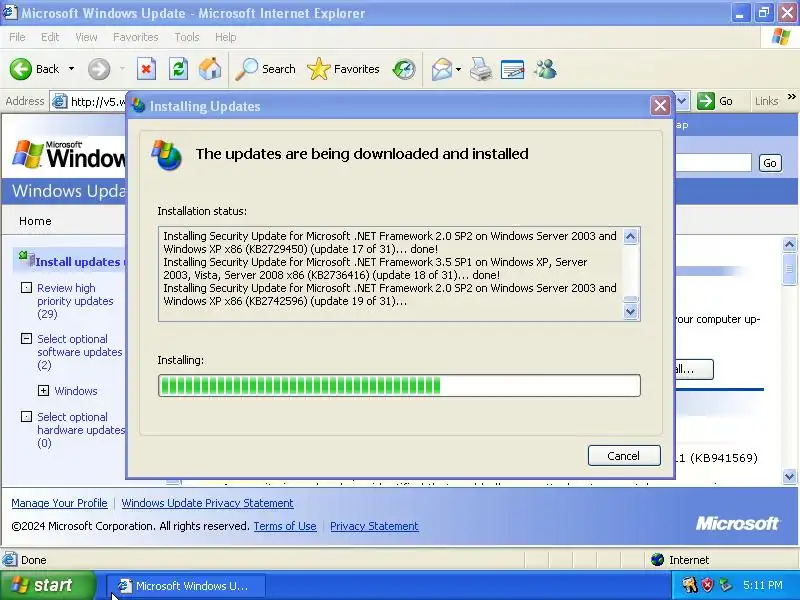The width and height of the screenshot is (800, 600).
Task: Click the Install updates shield icon
Action: point(26,259)
